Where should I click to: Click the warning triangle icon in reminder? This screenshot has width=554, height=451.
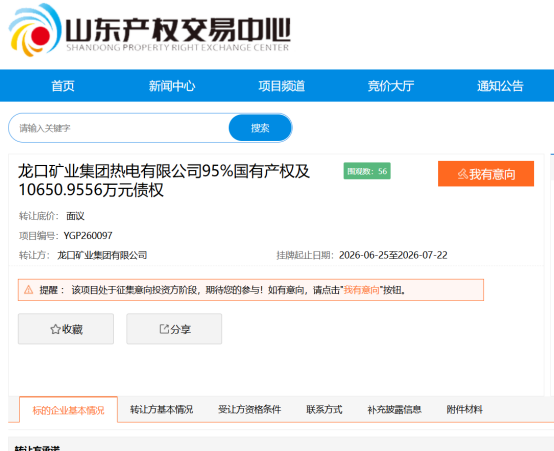click(29, 290)
